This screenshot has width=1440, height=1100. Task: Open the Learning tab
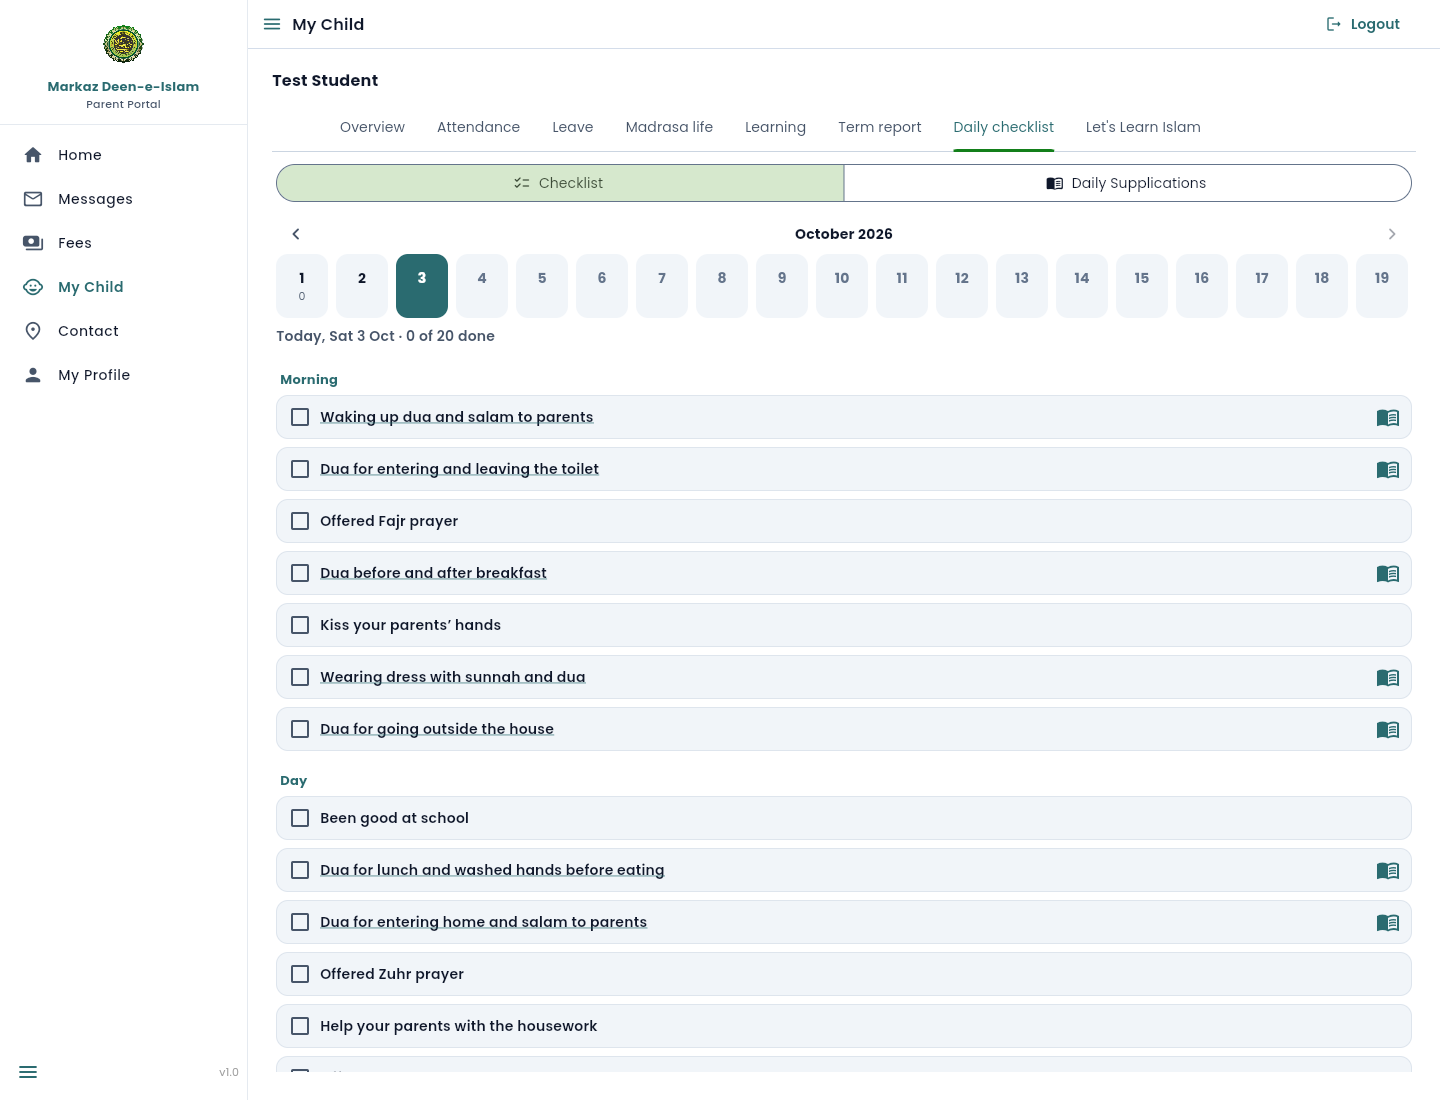[x=775, y=127]
